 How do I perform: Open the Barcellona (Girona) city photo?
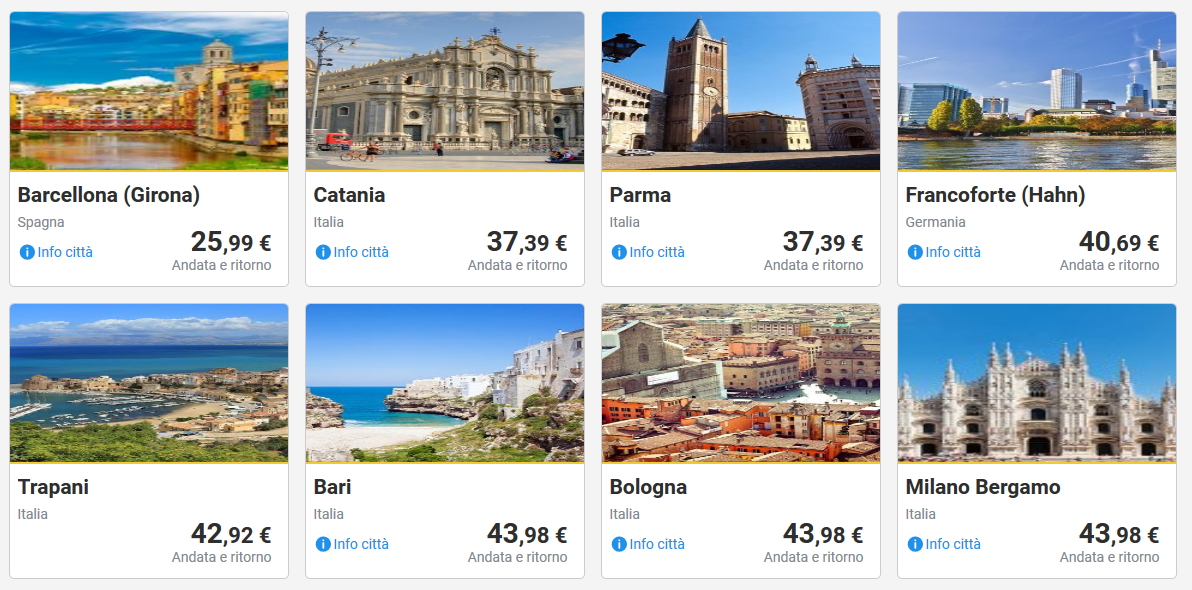[x=149, y=91]
